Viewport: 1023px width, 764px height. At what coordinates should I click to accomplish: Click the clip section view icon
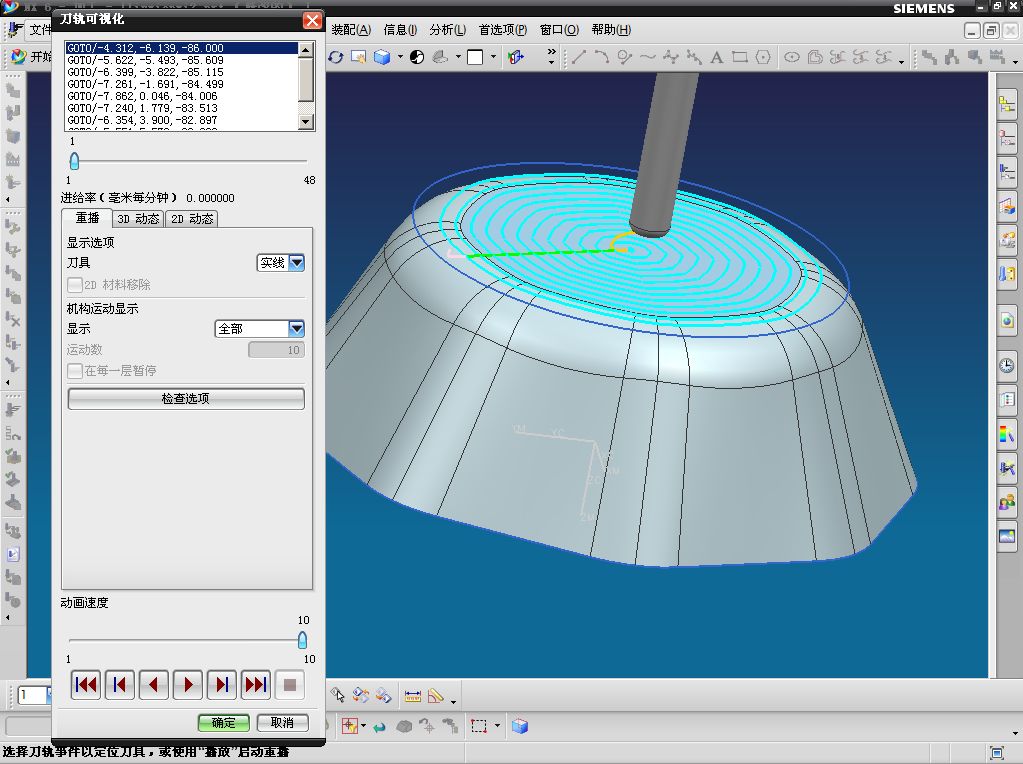click(515, 57)
